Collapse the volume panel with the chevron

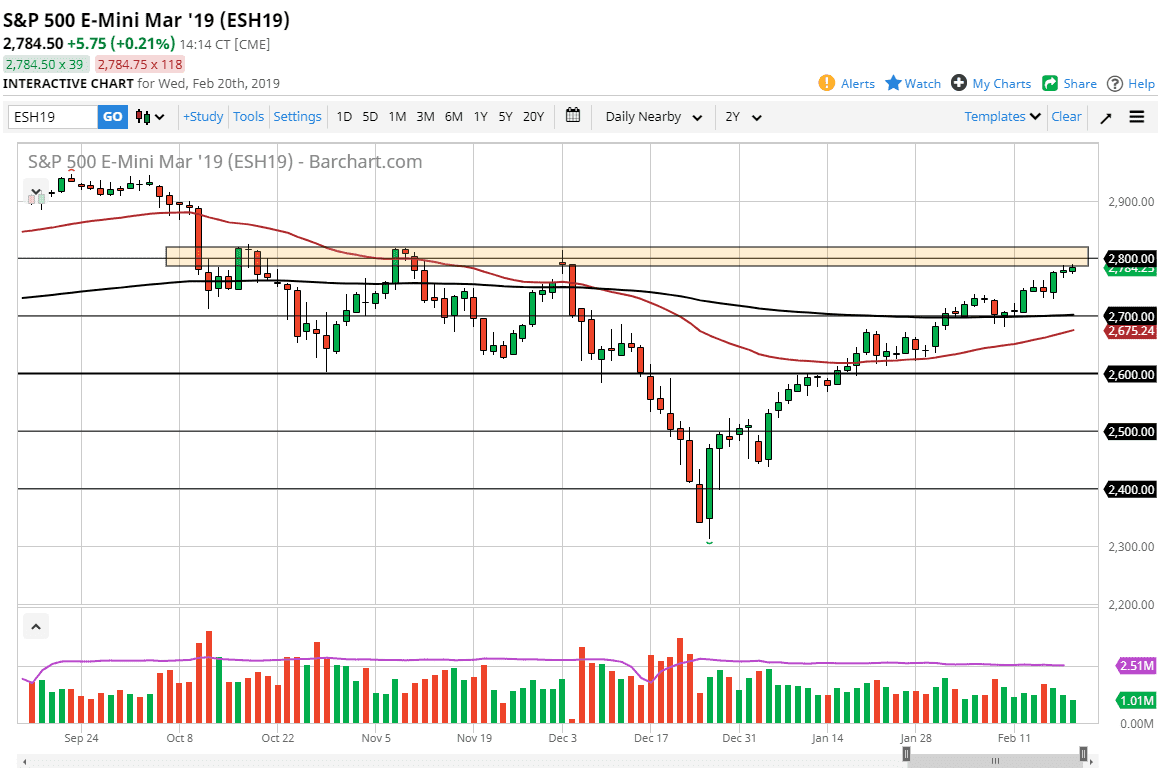36,625
